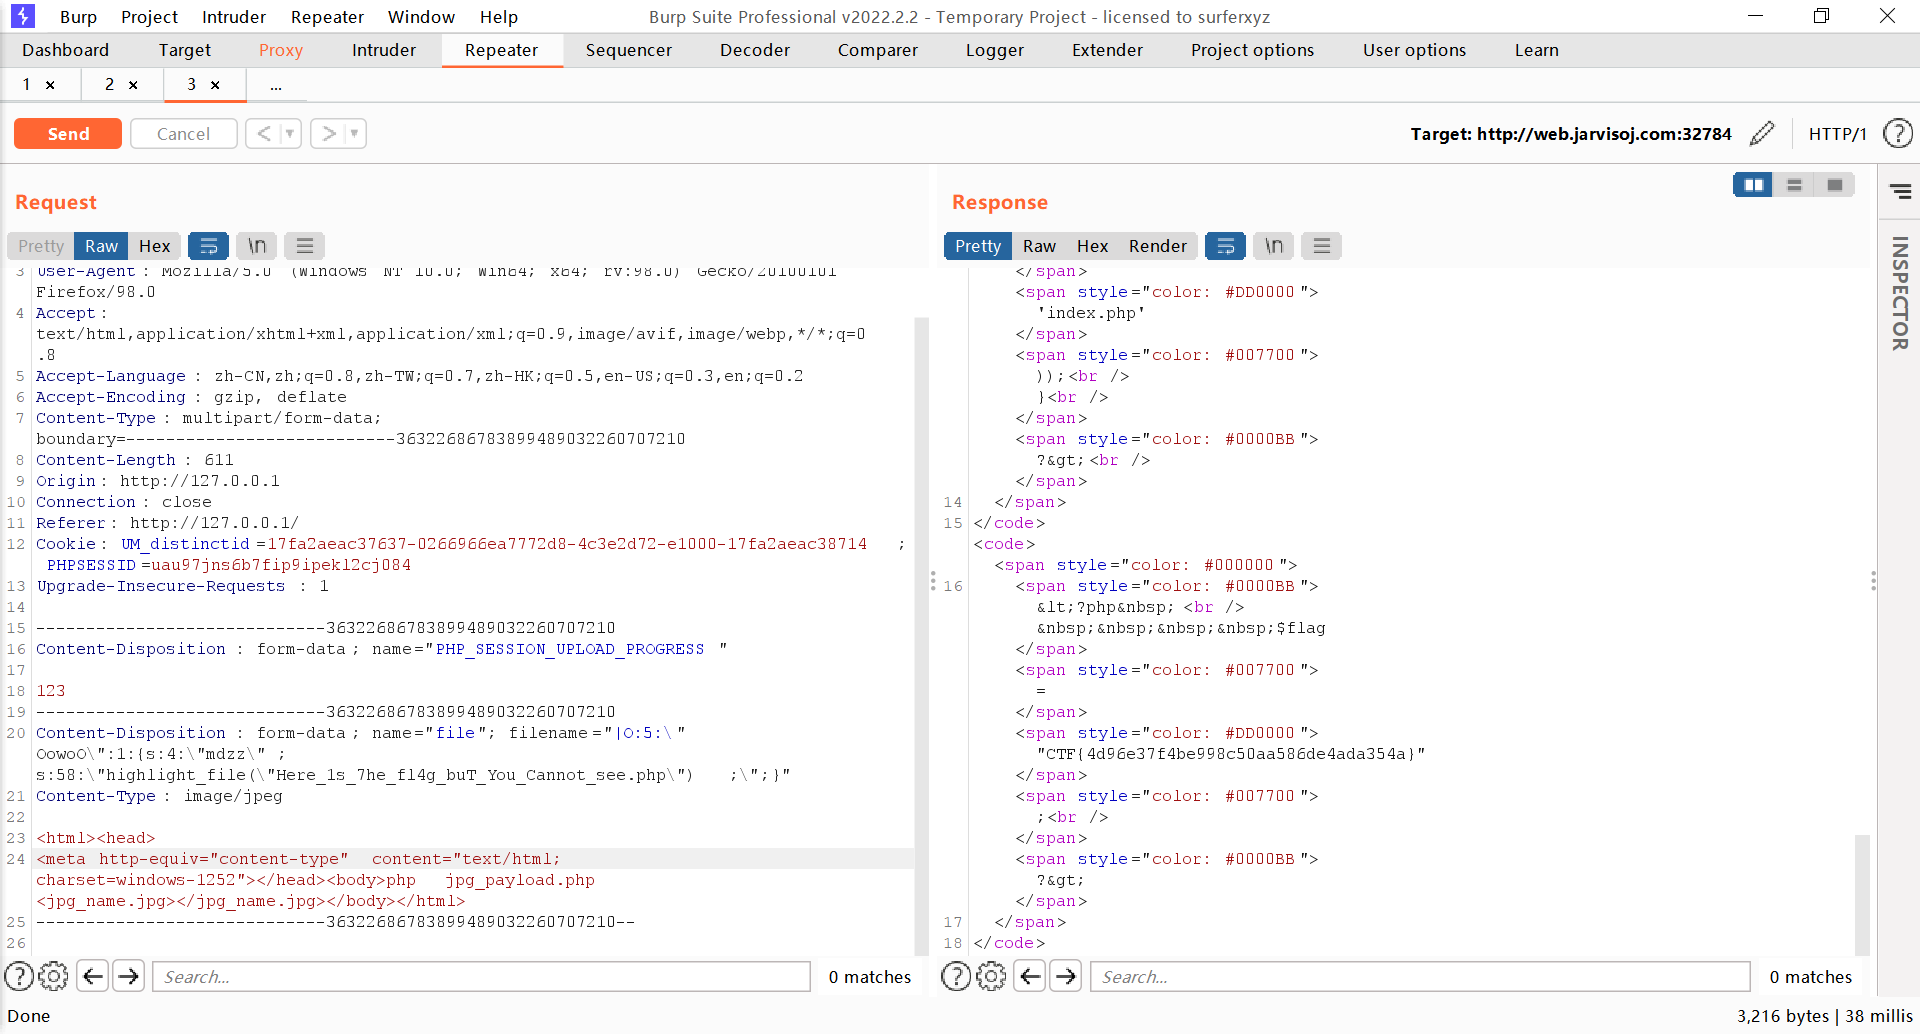Image resolution: width=1920 pixels, height=1034 pixels.
Task: Open Request search help icon
Action: 19,976
